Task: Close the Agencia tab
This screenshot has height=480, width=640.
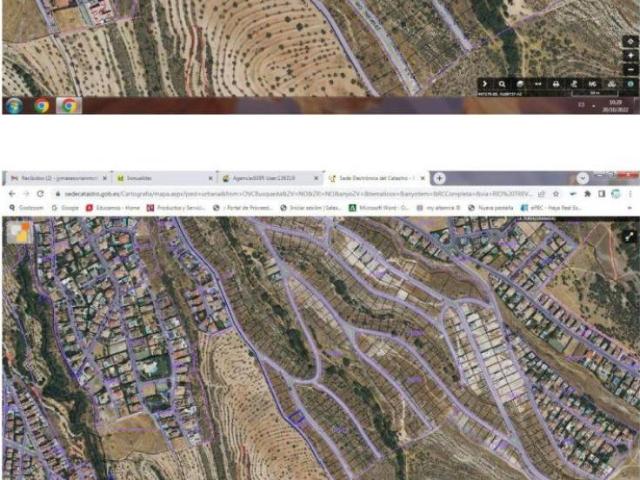Action: (x=316, y=178)
